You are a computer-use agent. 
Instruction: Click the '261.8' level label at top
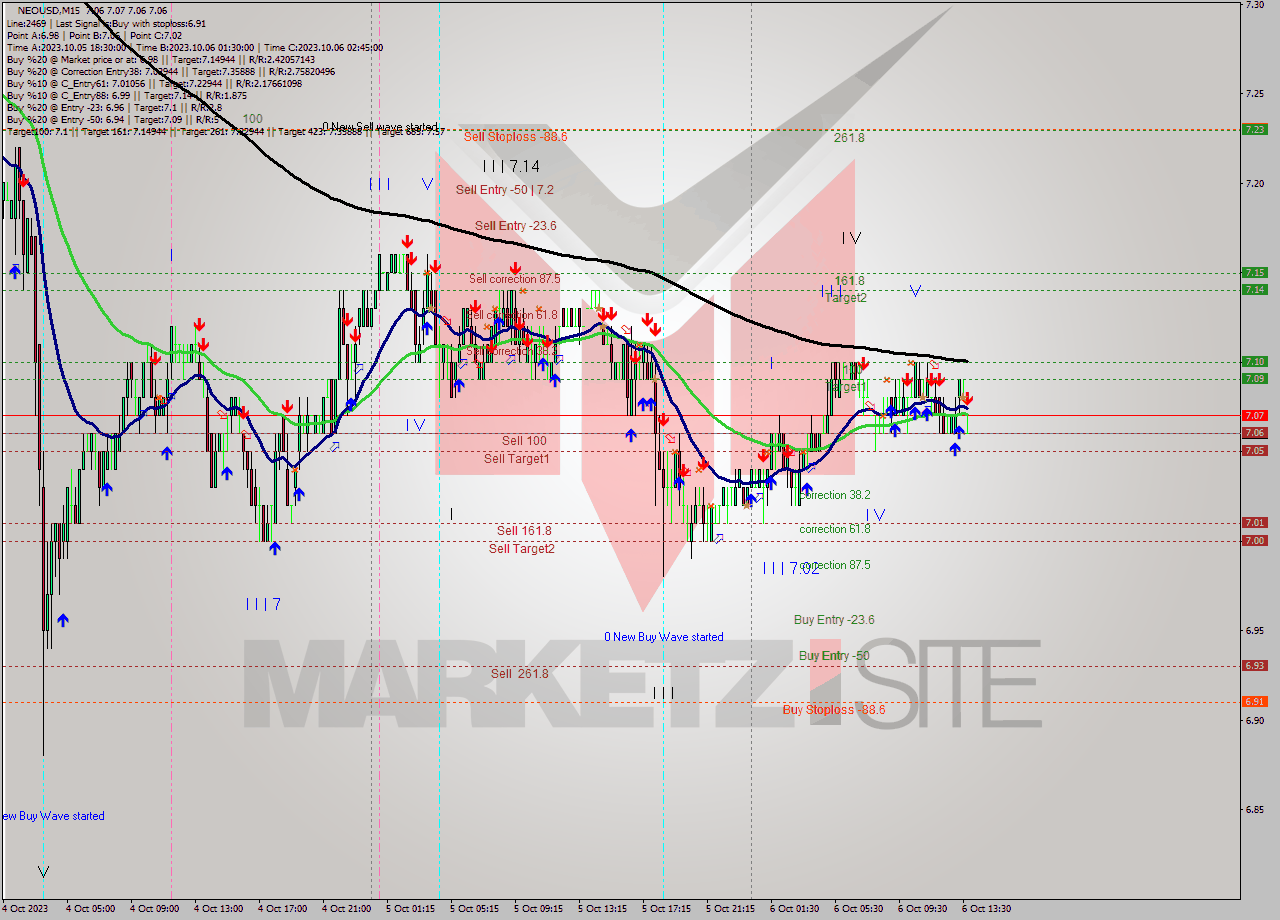849,138
